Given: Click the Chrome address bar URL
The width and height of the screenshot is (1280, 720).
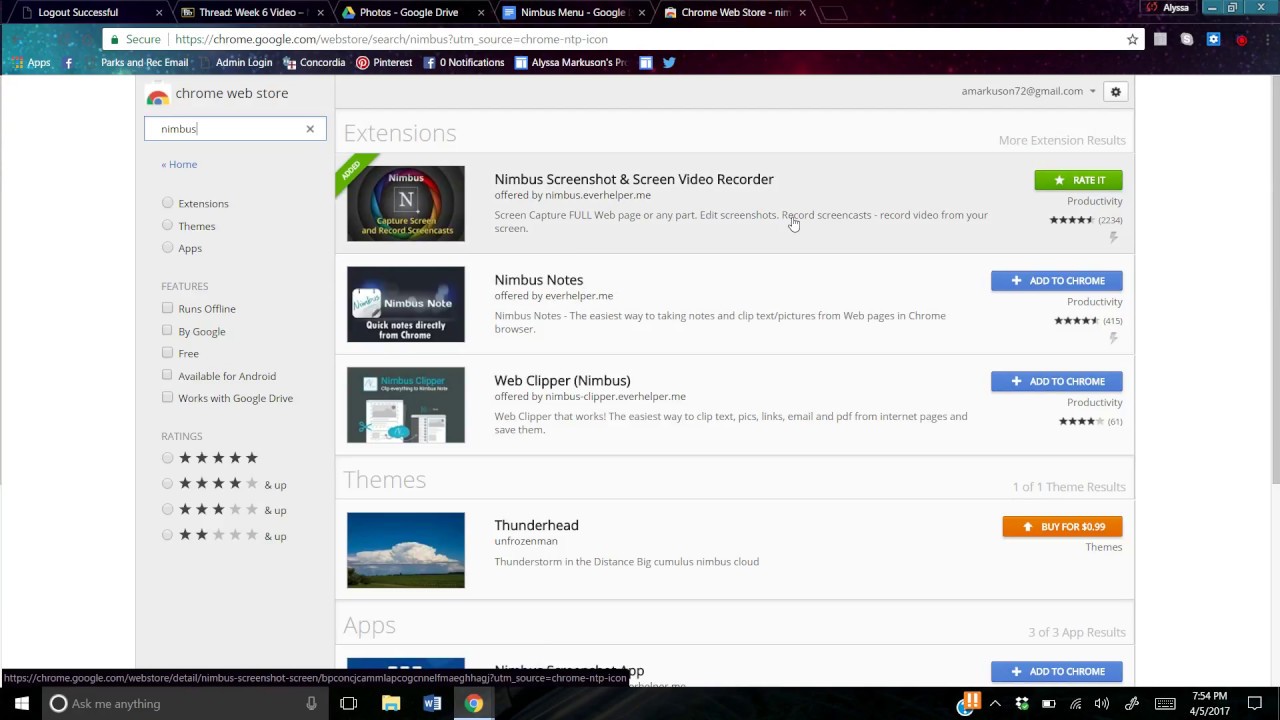Looking at the screenshot, I should pyautogui.click(x=391, y=39).
